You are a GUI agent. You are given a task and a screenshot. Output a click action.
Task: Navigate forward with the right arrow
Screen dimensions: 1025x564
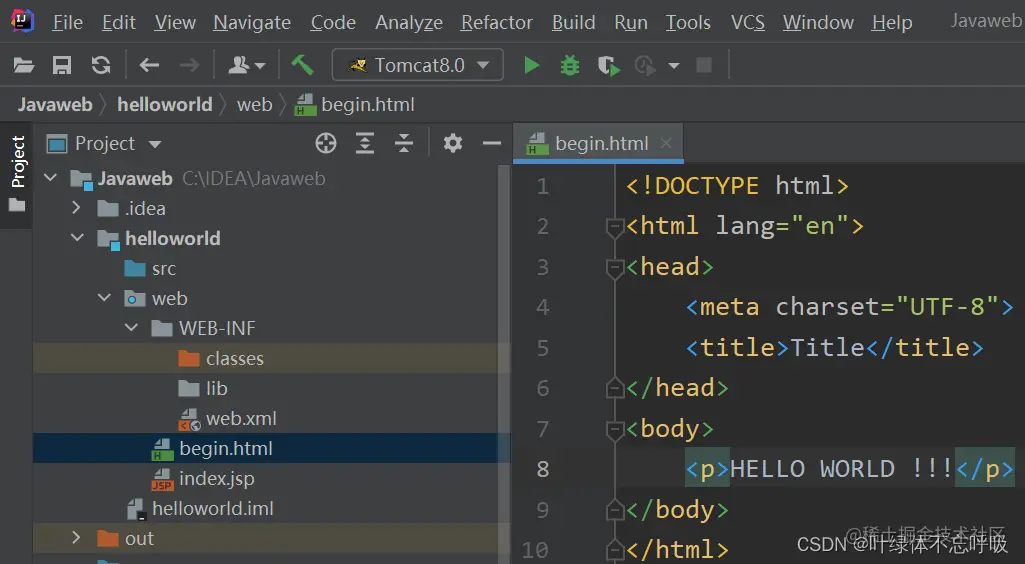(189, 65)
